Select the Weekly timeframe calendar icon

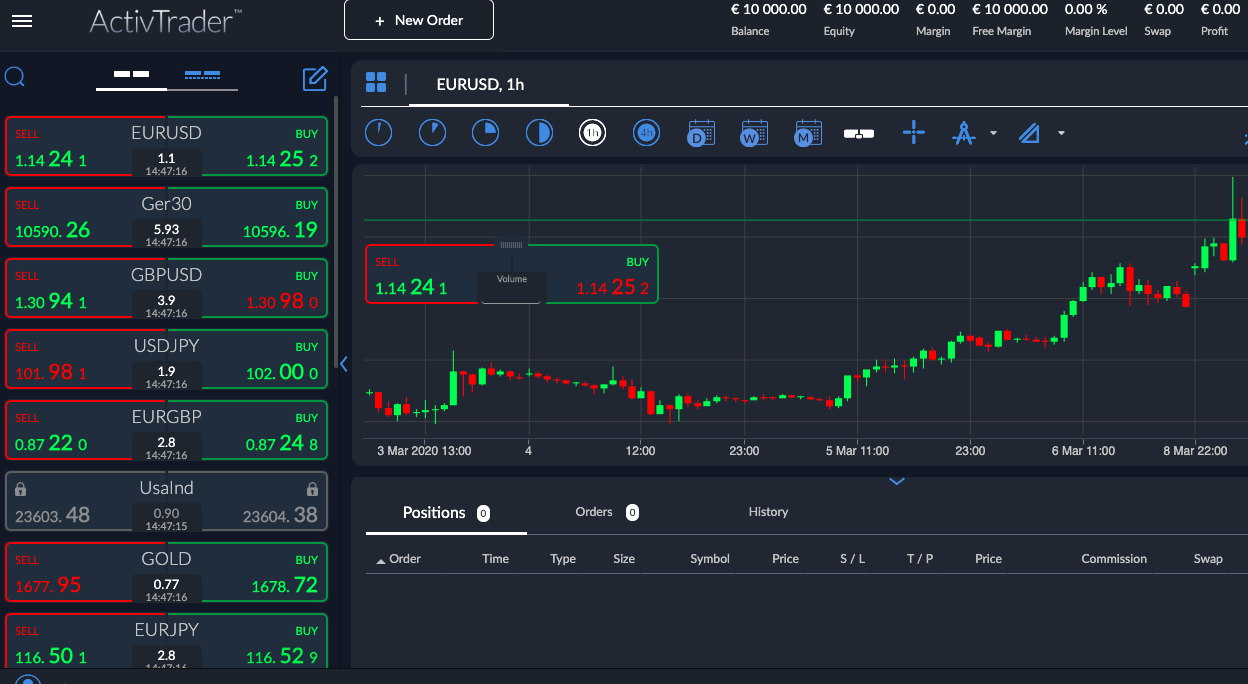[x=754, y=132]
